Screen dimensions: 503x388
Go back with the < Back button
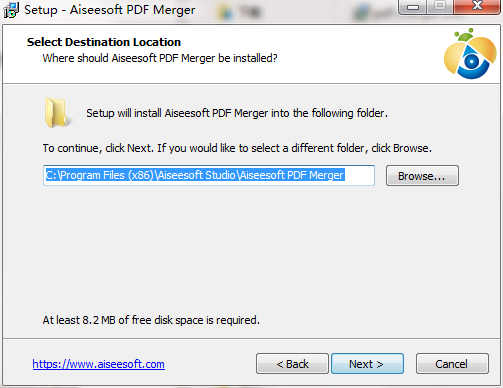(292, 364)
